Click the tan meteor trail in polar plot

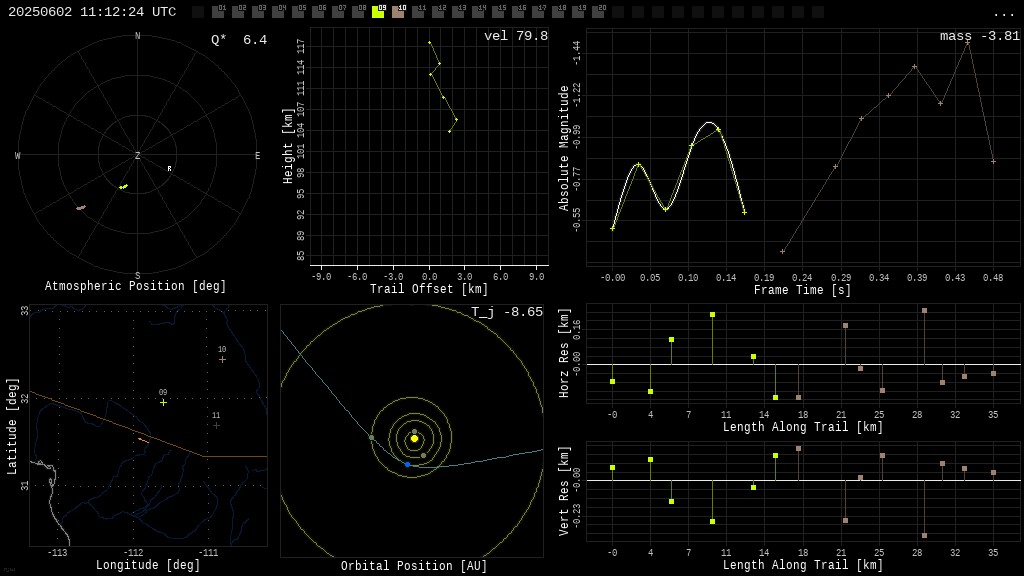[x=81, y=208]
